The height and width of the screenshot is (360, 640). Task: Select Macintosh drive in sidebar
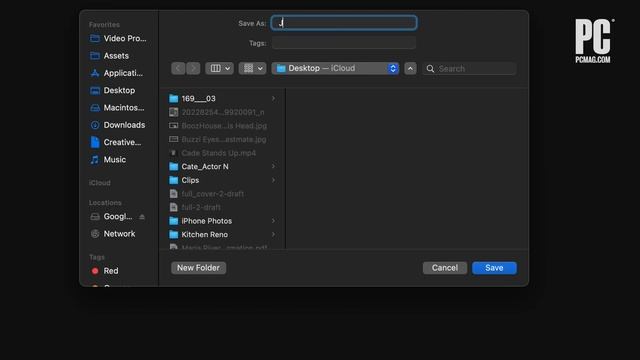117,108
